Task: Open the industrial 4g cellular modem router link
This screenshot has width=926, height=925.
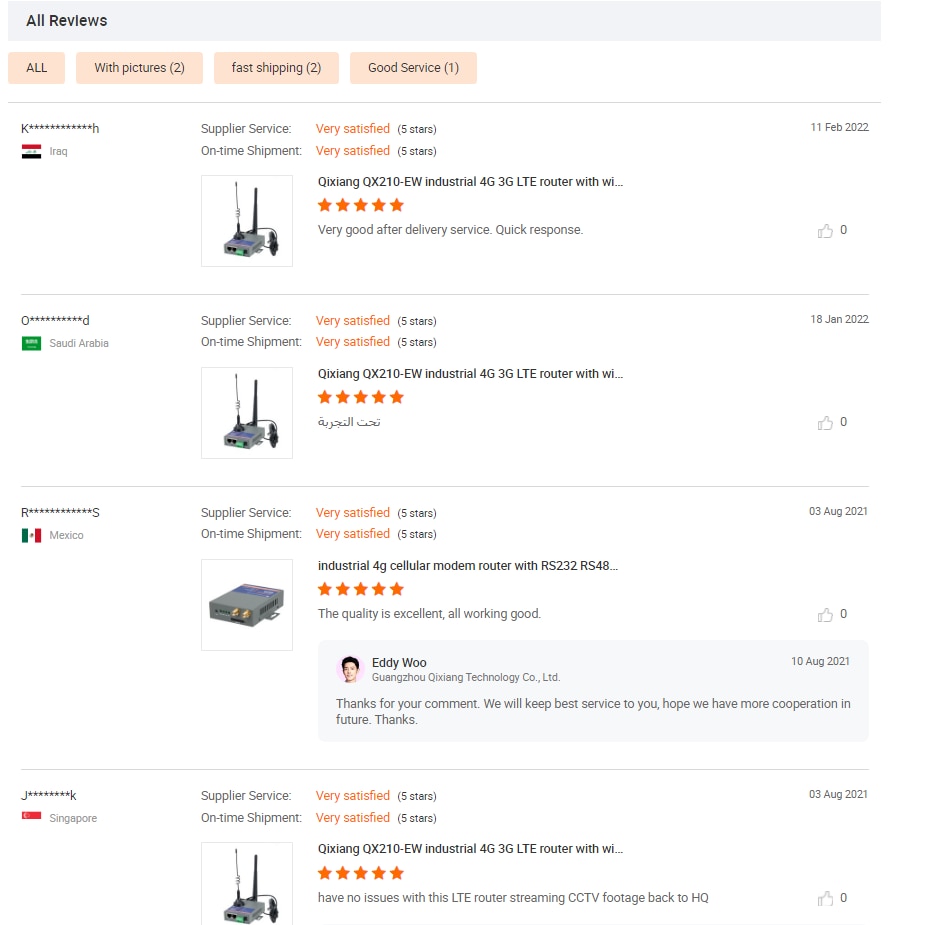Action: click(468, 566)
